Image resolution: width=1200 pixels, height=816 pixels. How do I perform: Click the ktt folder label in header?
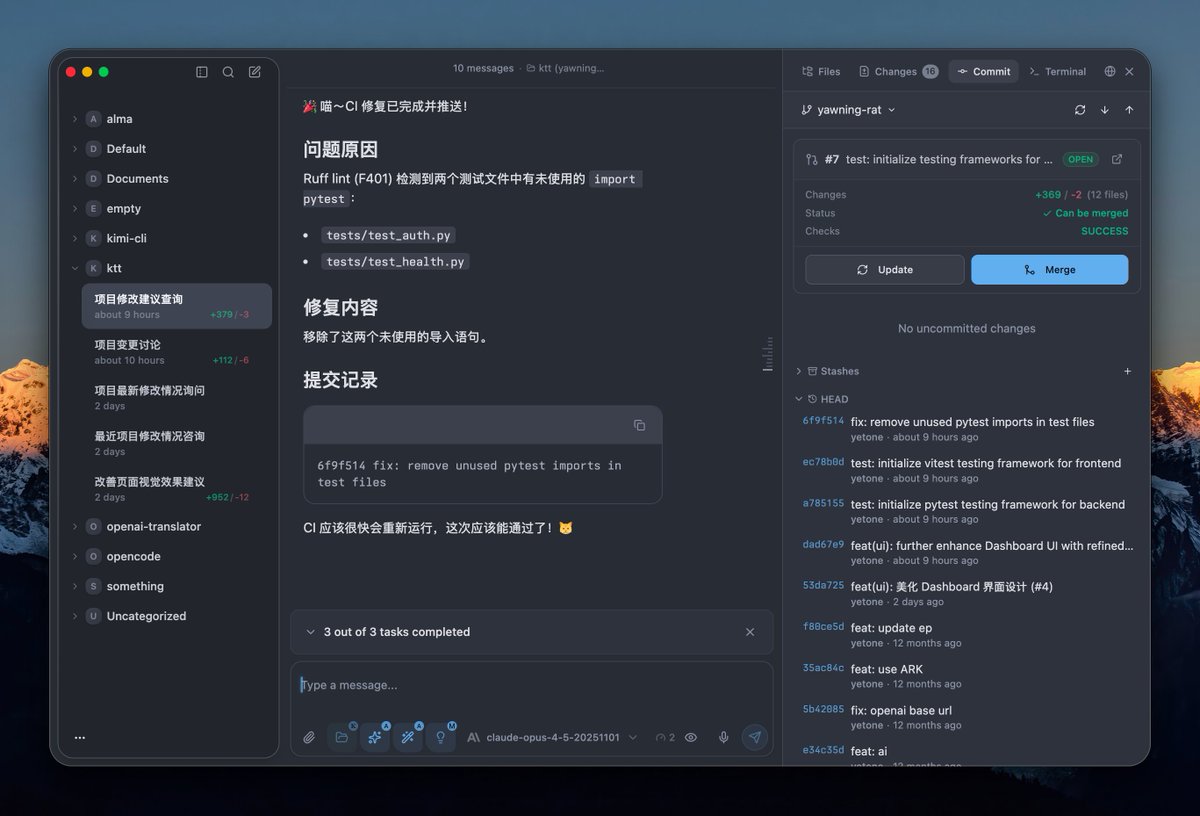click(565, 68)
